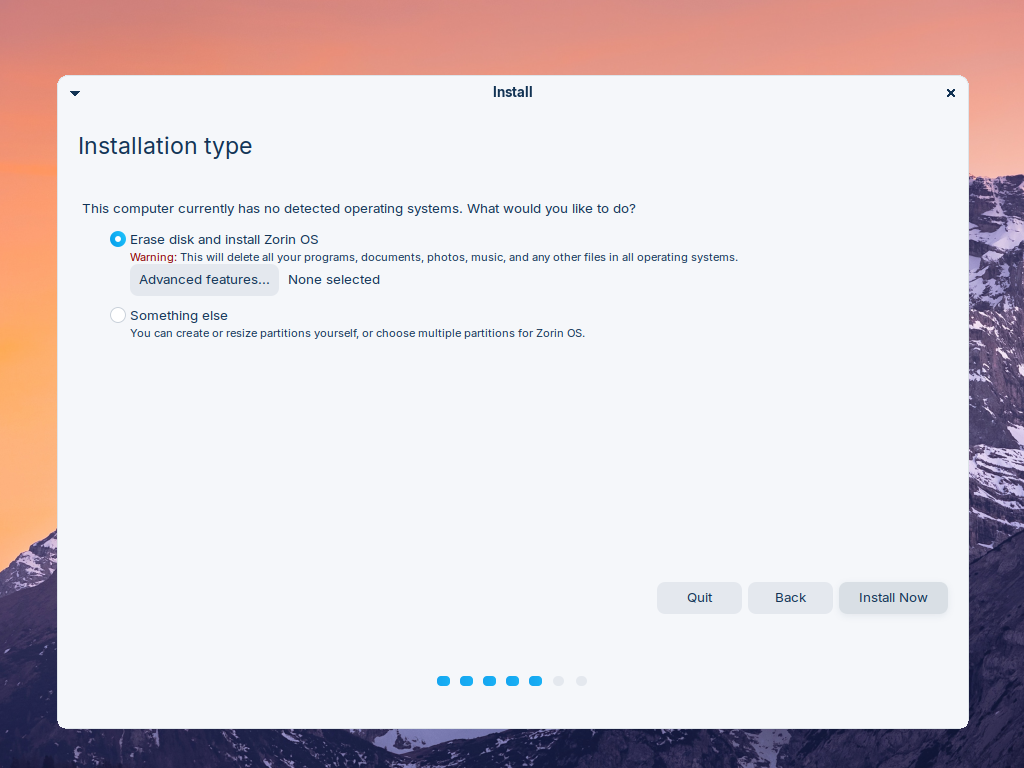Close the Install window
The width and height of the screenshot is (1024, 768).
click(x=951, y=93)
